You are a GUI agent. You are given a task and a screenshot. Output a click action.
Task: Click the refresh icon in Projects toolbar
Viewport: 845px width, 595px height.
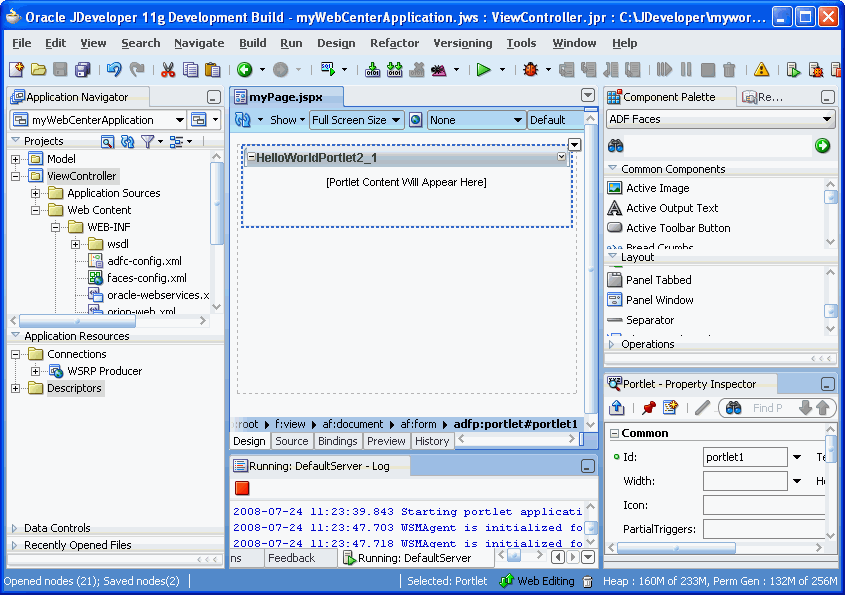(128, 141)
